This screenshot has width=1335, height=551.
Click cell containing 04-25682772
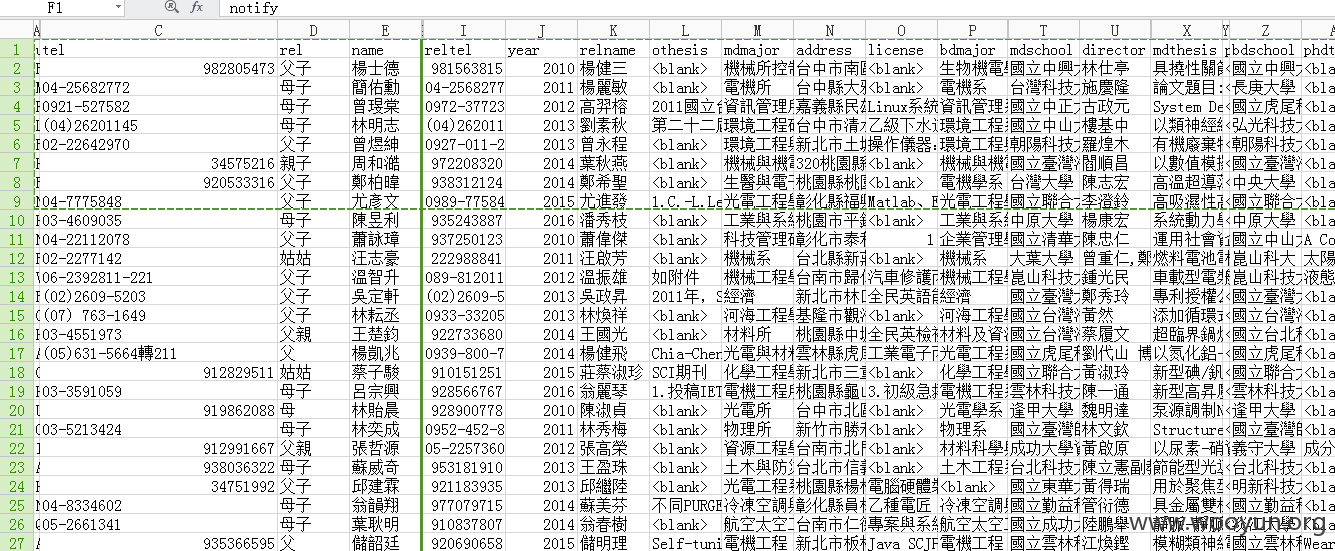tap(158, 87)
